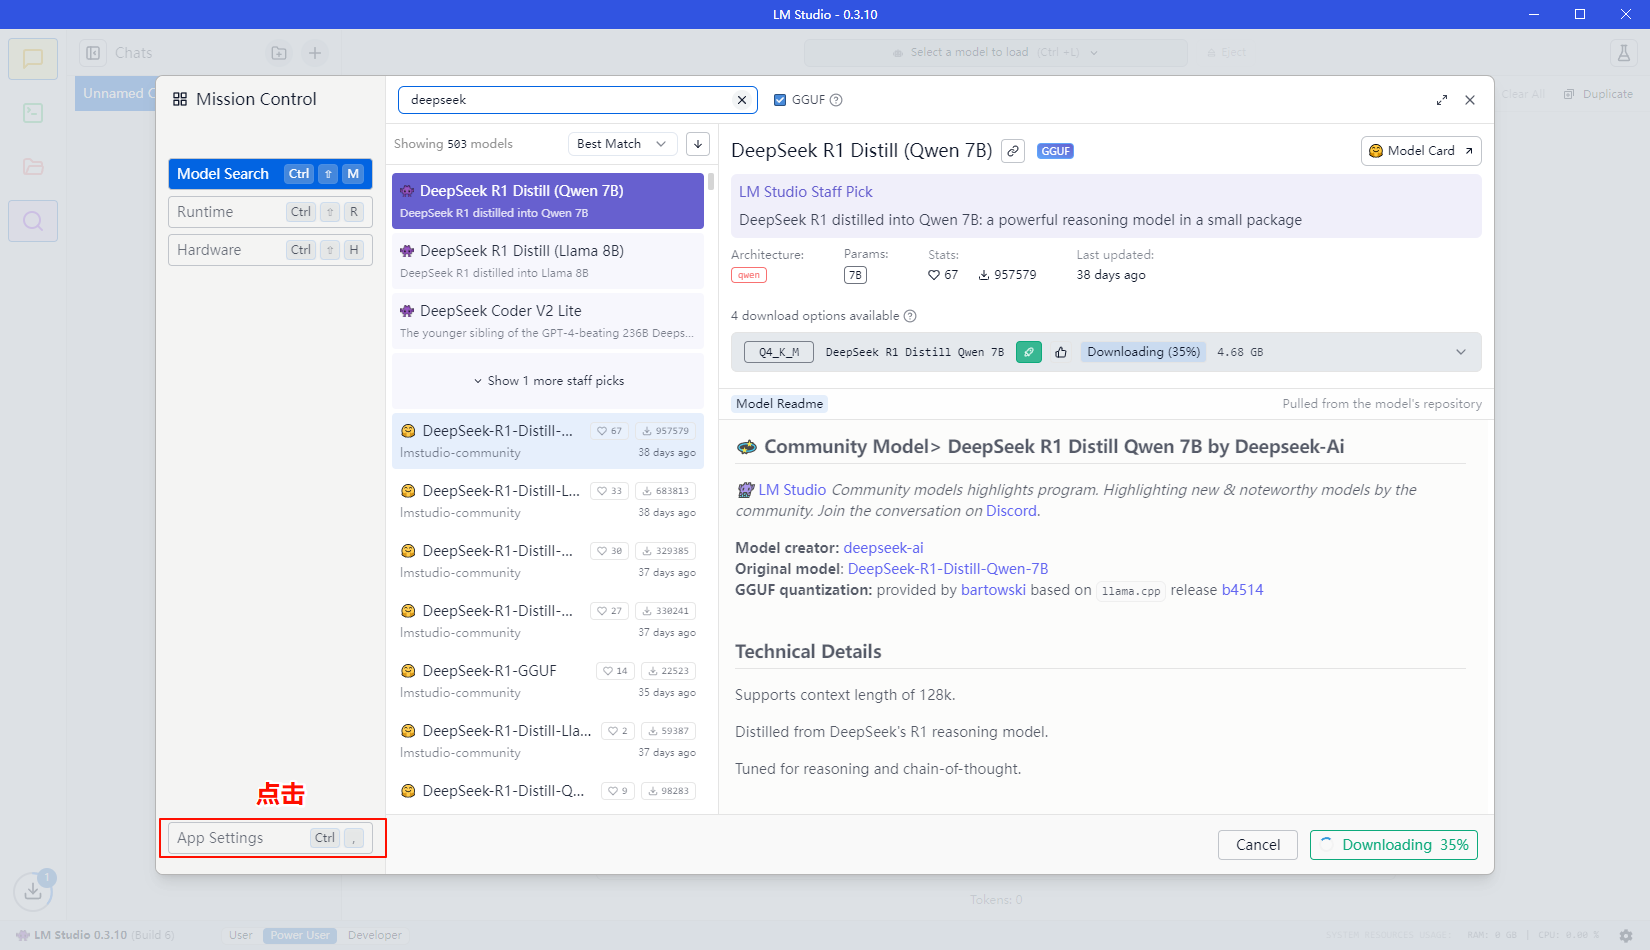Uncheck the GGUF checkbox

[x=780, y=100]
